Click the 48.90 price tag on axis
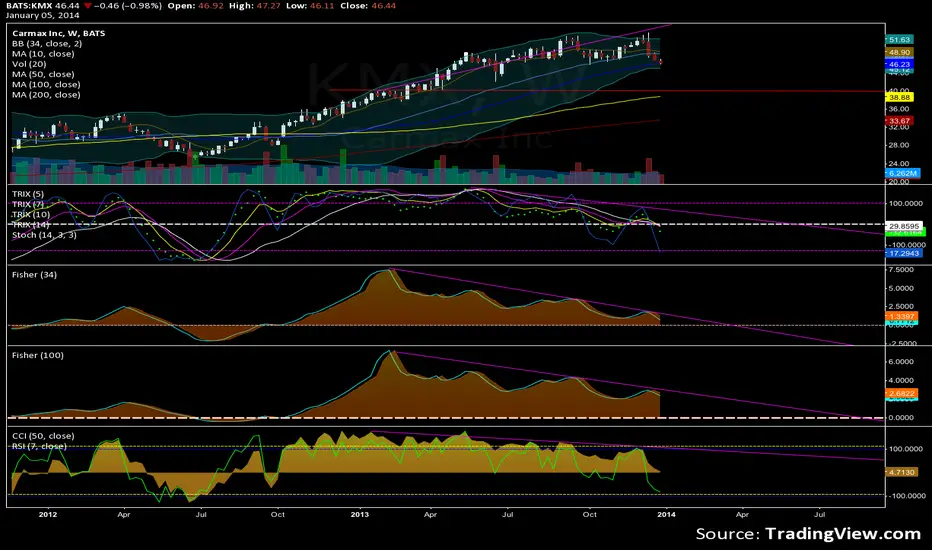Image resolution: width=932 pixels, height=550 pixels. (x=899, y=52)
